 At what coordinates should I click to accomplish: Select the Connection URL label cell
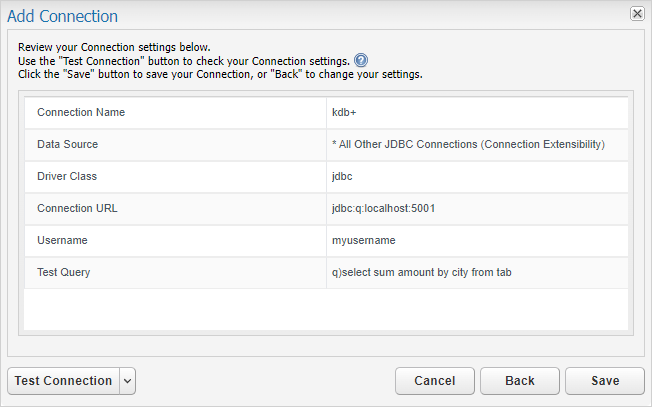coord(175,208)
